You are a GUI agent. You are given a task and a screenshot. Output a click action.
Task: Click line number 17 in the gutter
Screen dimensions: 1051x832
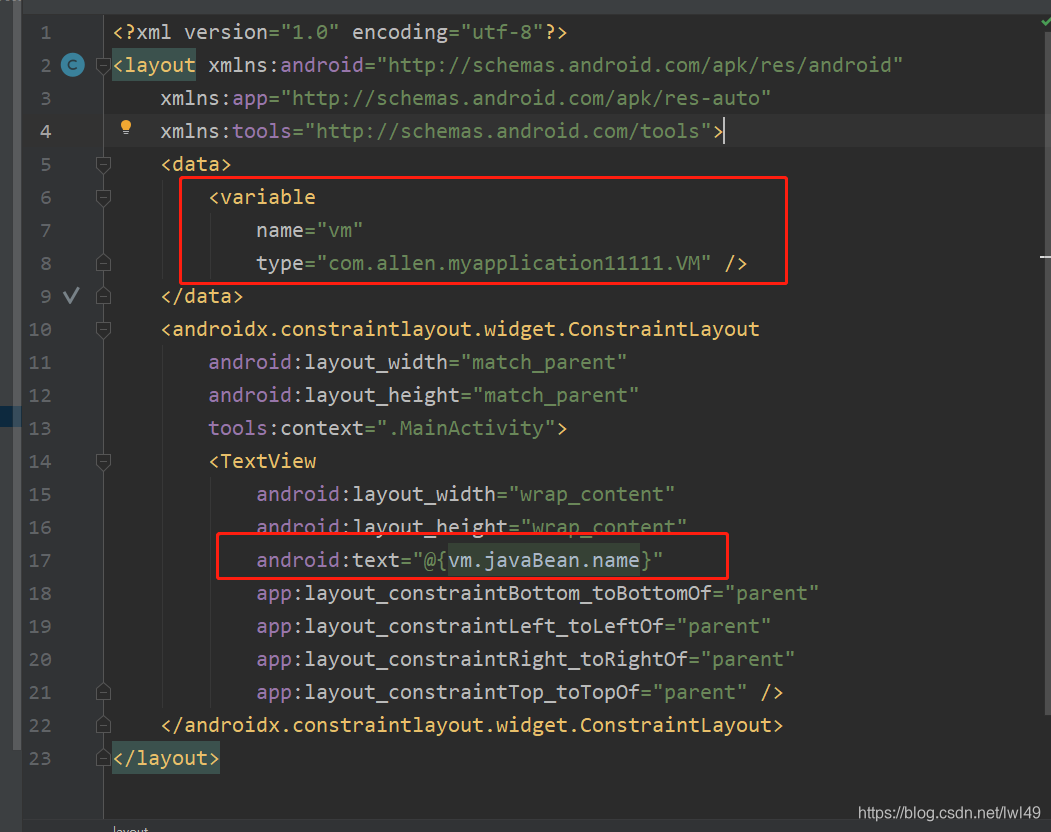40,560
